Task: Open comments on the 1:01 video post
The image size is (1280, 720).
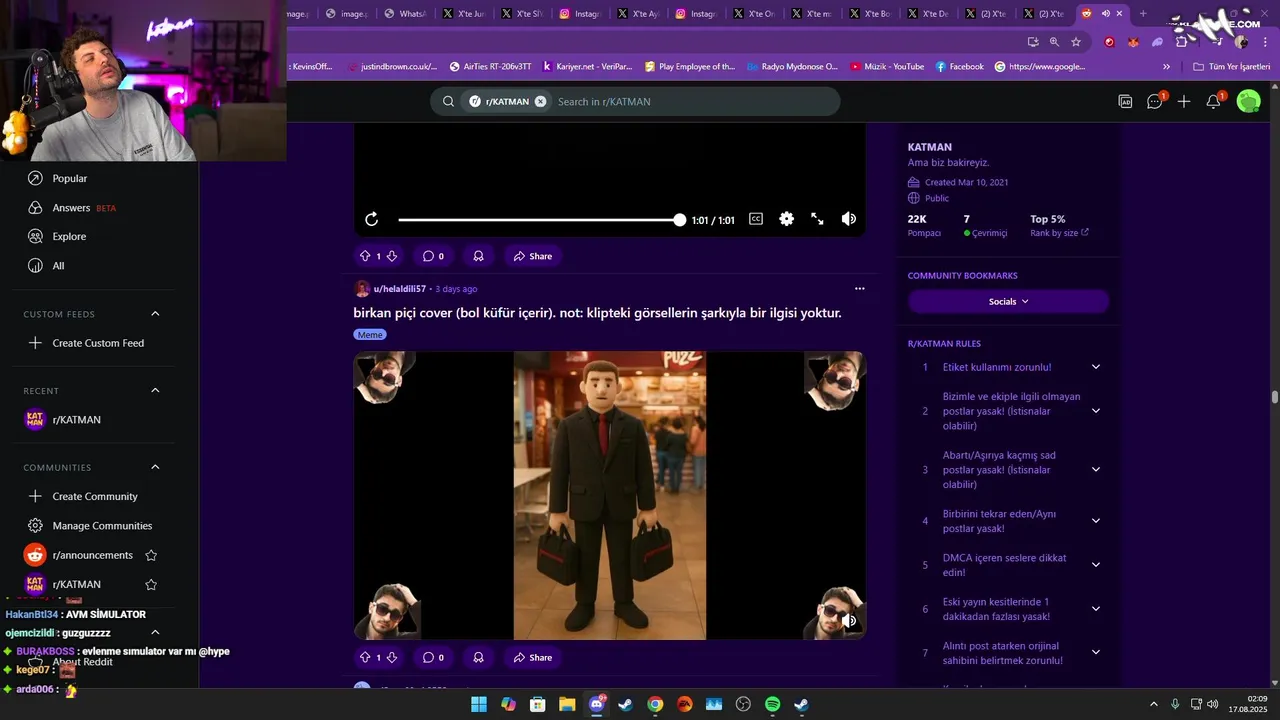Action: (x=433, y=256)
